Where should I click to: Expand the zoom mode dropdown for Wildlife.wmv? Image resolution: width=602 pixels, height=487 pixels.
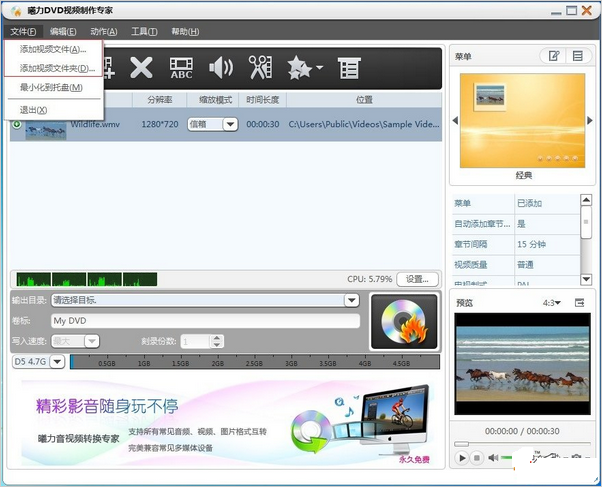click(x=230, y=124)
